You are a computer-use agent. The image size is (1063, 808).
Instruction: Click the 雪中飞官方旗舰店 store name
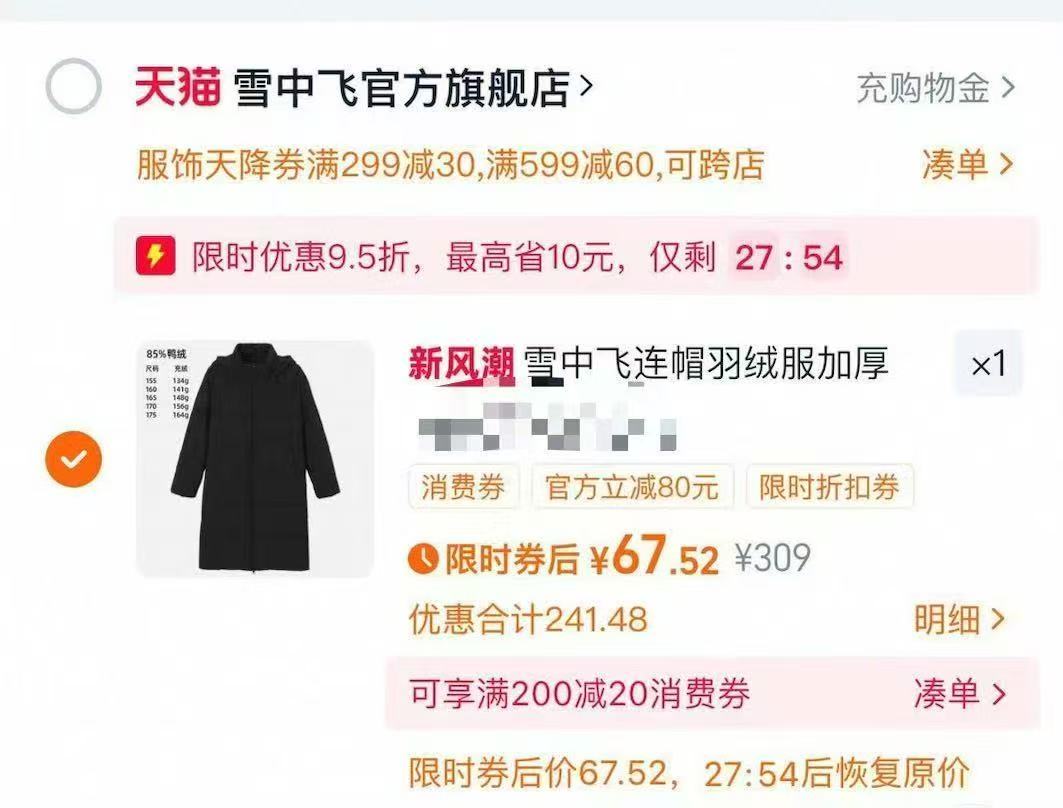(x=401, y=88)
